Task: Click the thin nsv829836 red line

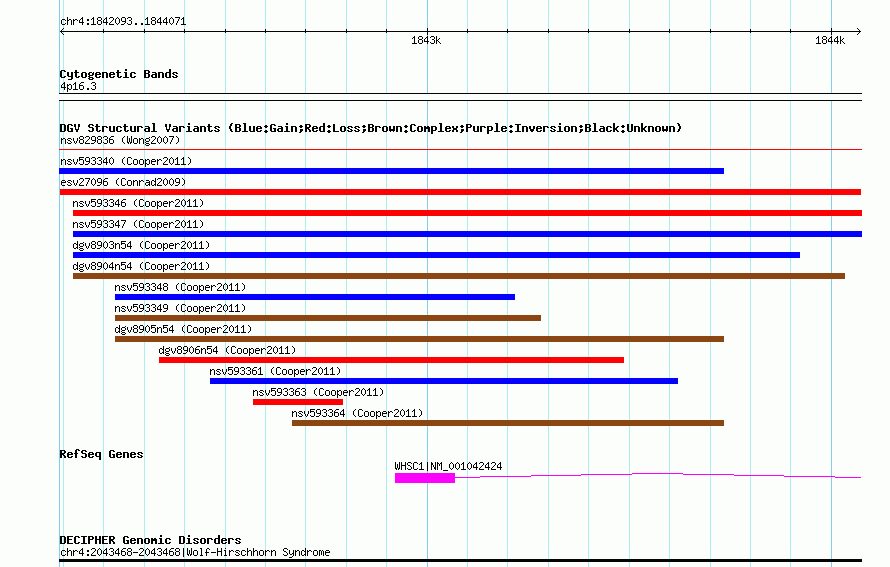Action: [x=460, y=149]
